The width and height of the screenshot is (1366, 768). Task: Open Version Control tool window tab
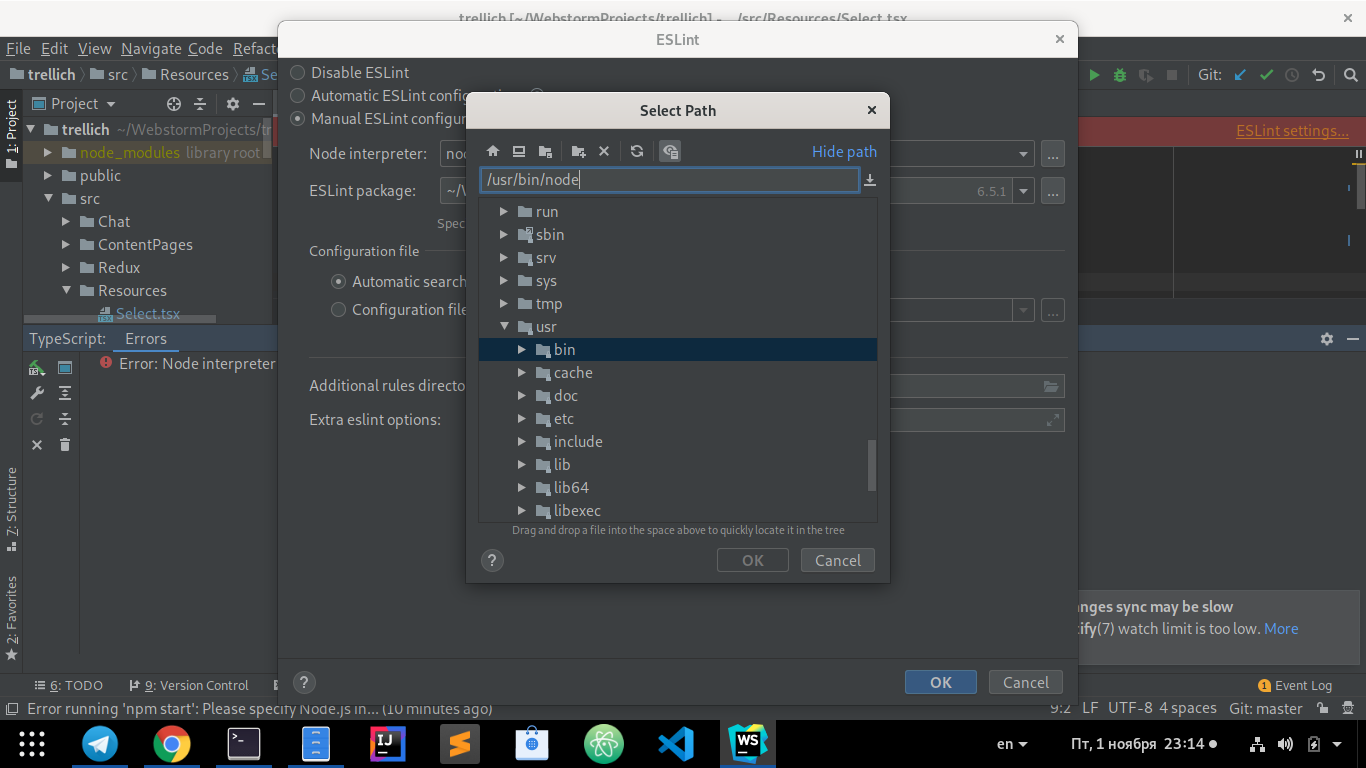189,685
